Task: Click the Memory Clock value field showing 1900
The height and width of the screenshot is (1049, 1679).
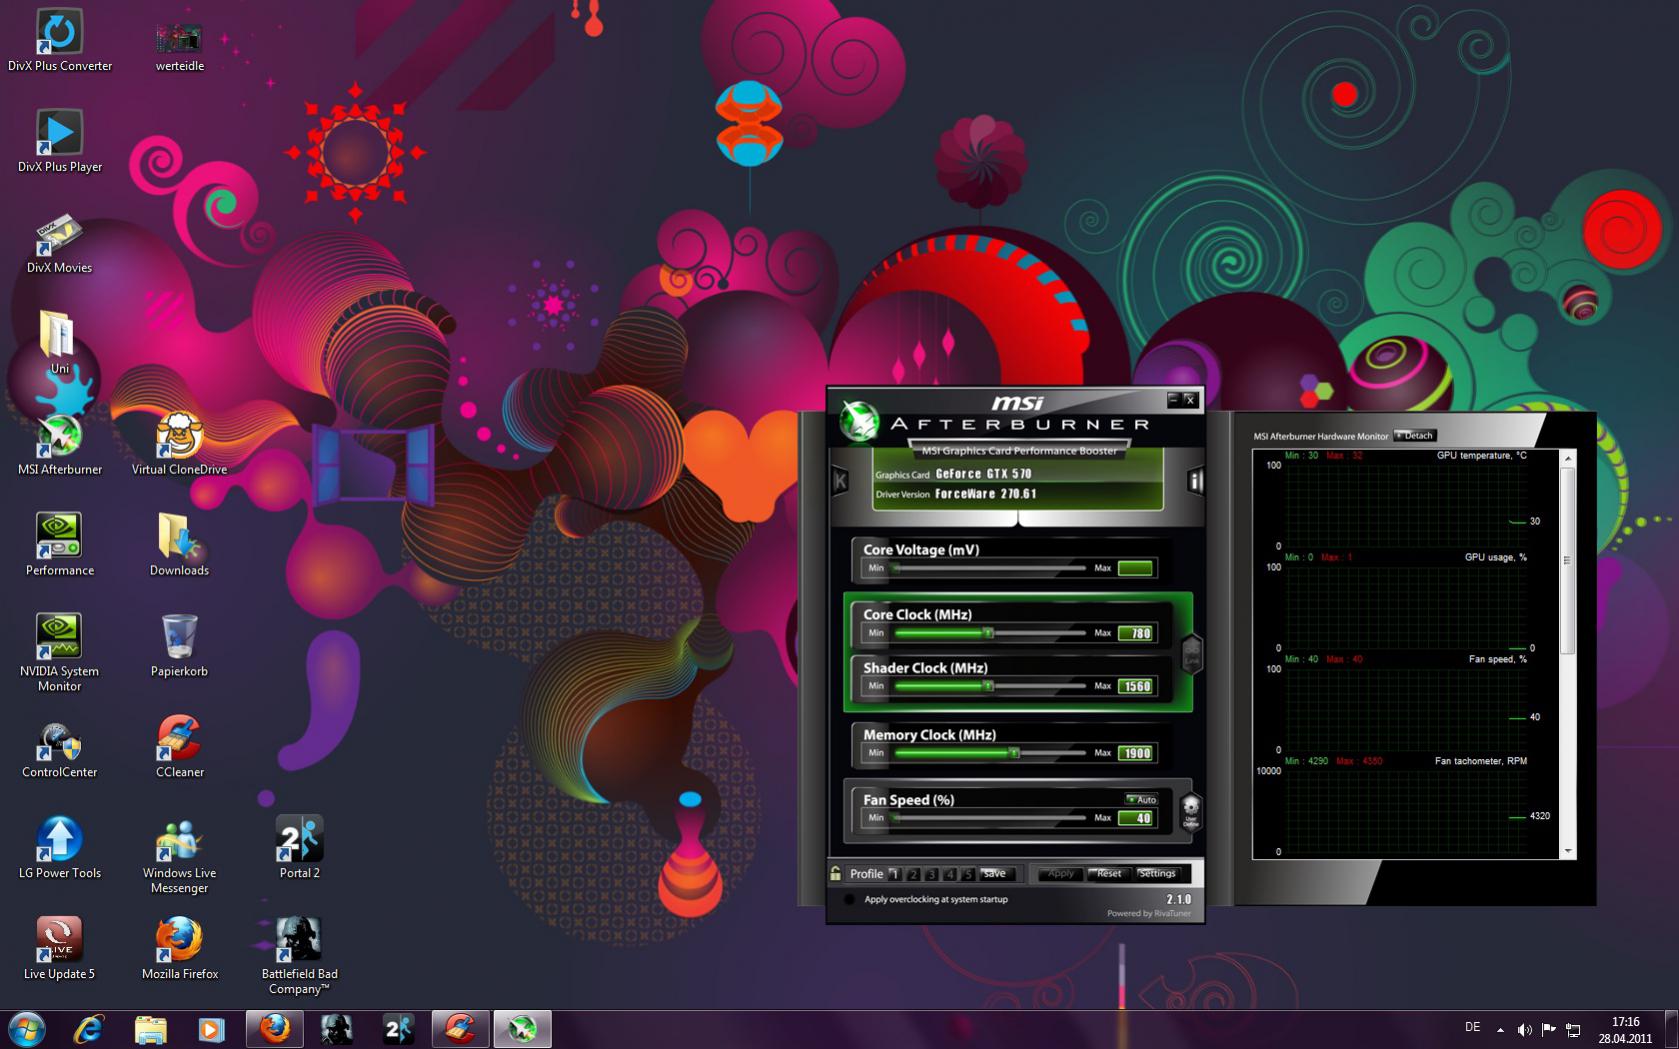Action: pyautogui.click(x=1136, y=753)
